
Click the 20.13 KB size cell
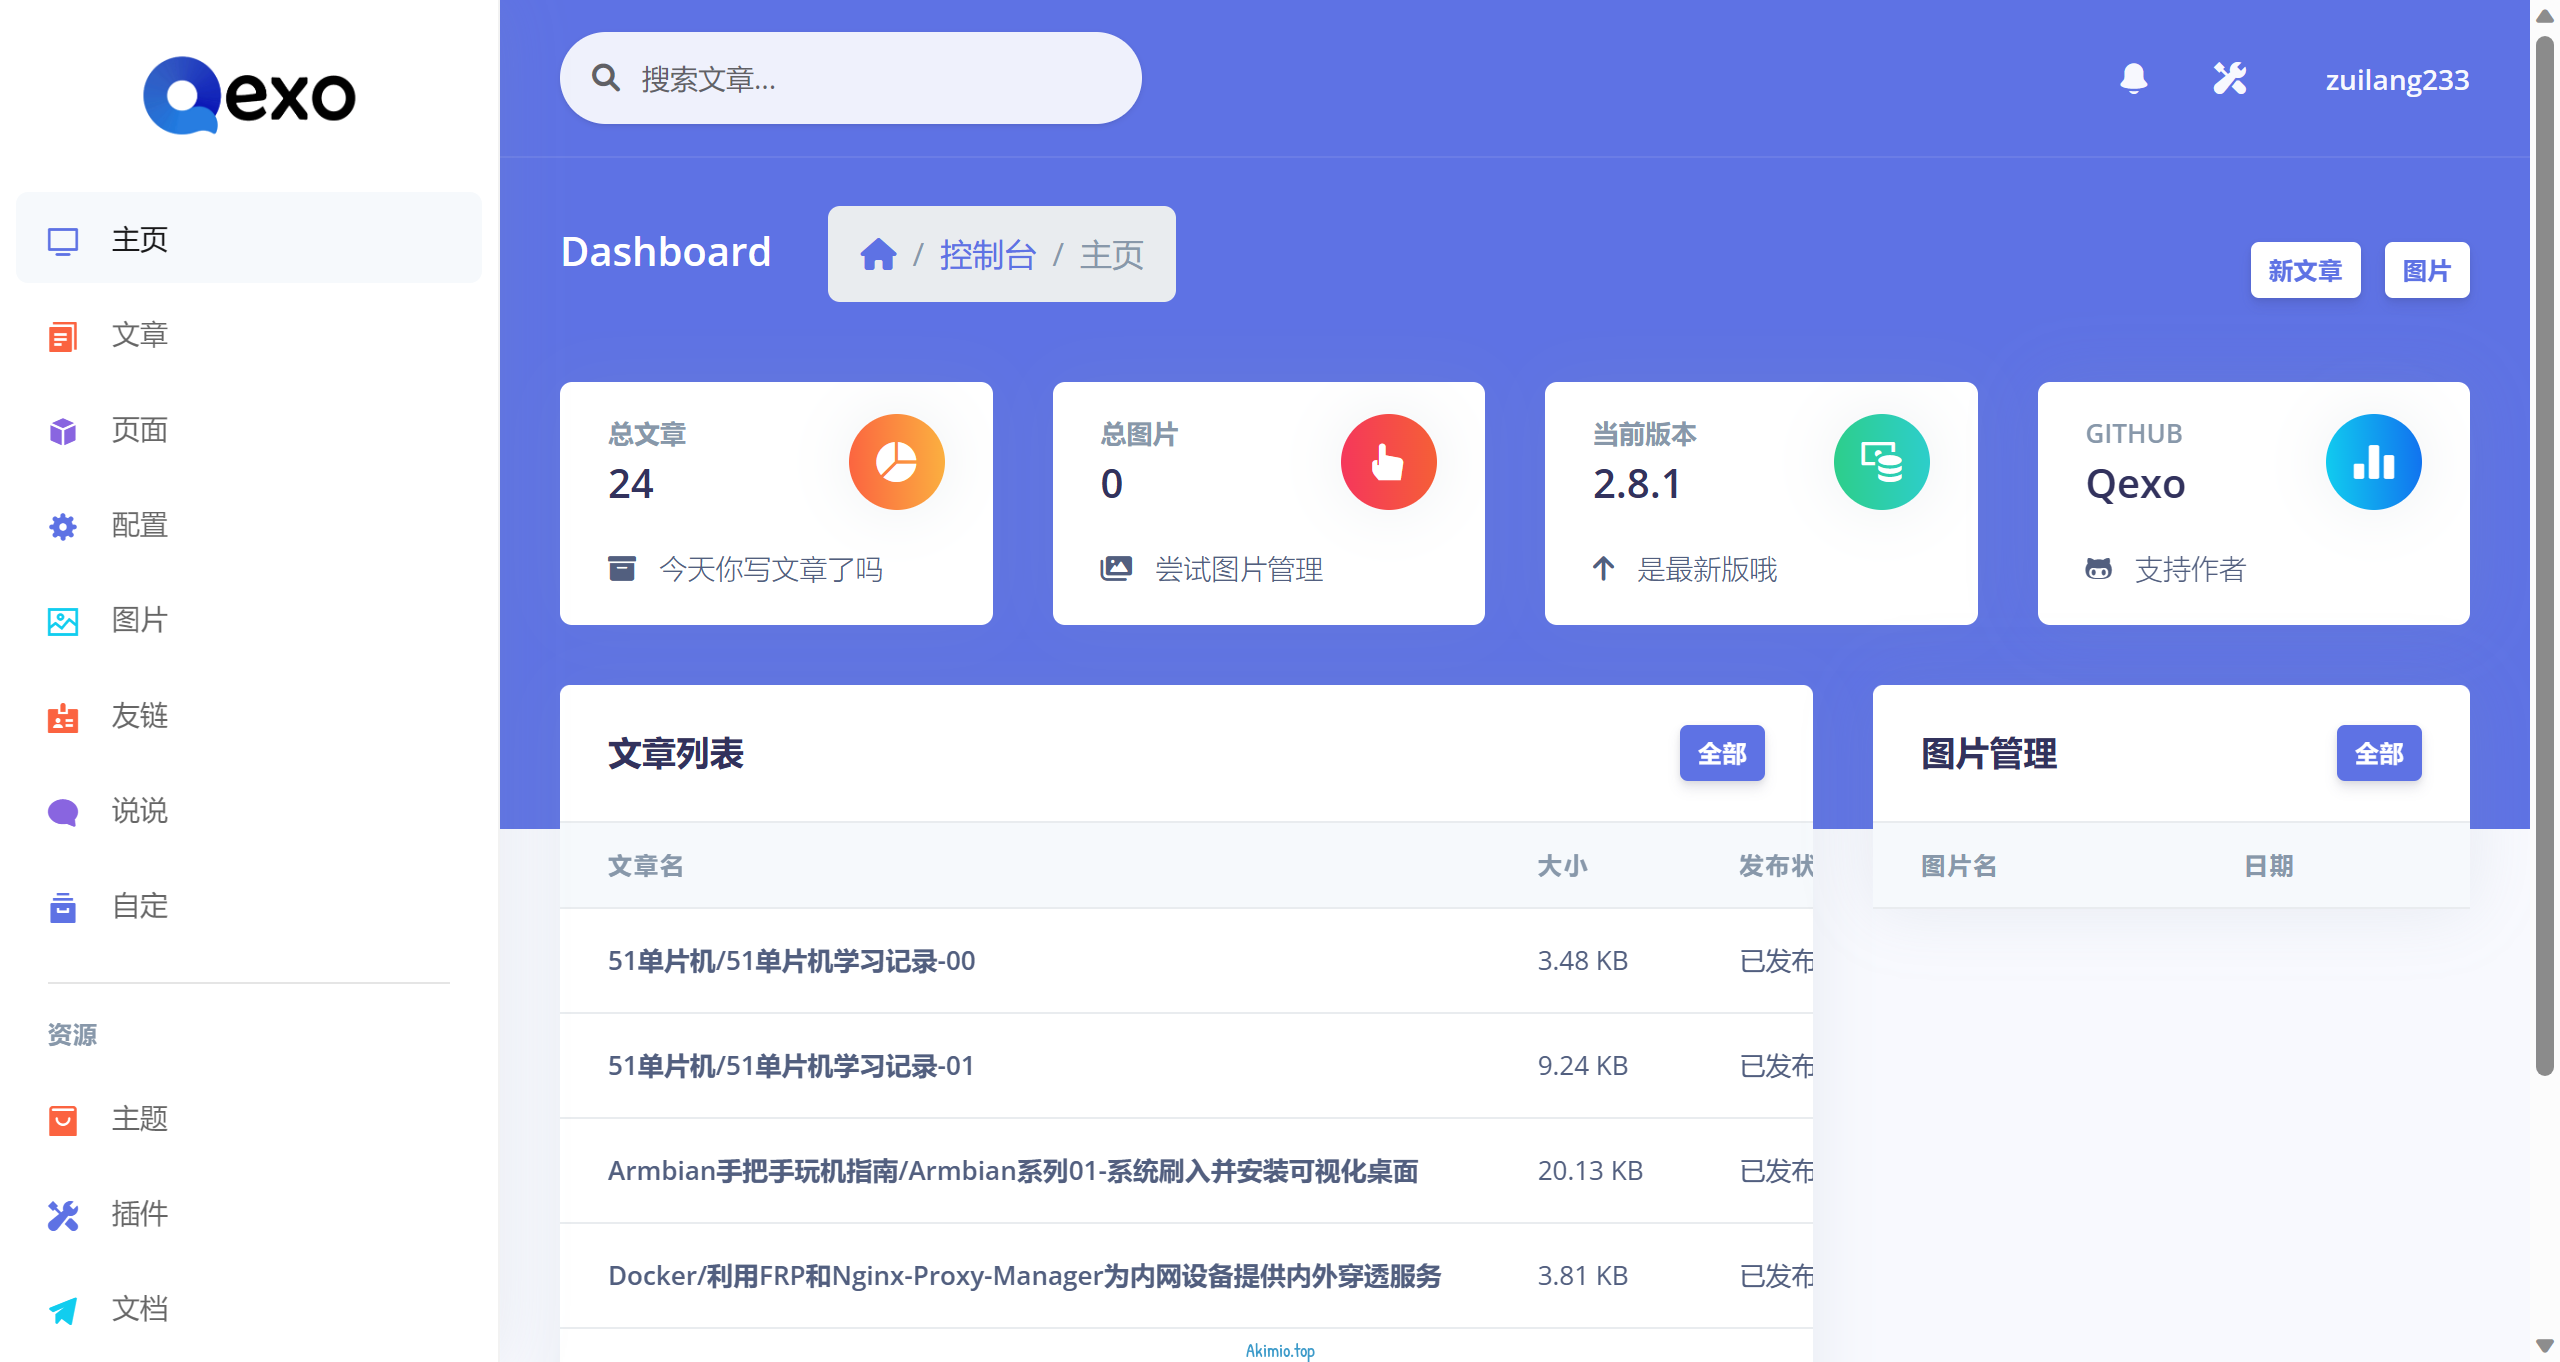coord(1590,1171)
